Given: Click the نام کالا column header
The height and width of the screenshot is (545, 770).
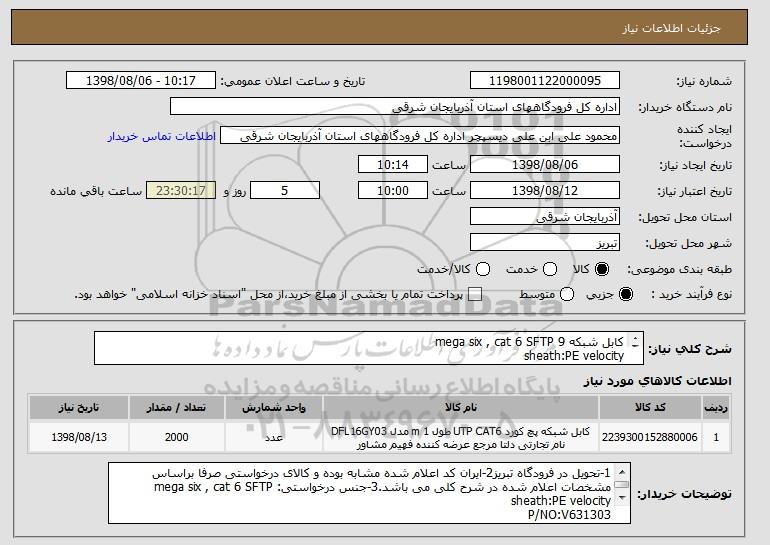Looking at the screenshot, I should click(x=461, y=408).
